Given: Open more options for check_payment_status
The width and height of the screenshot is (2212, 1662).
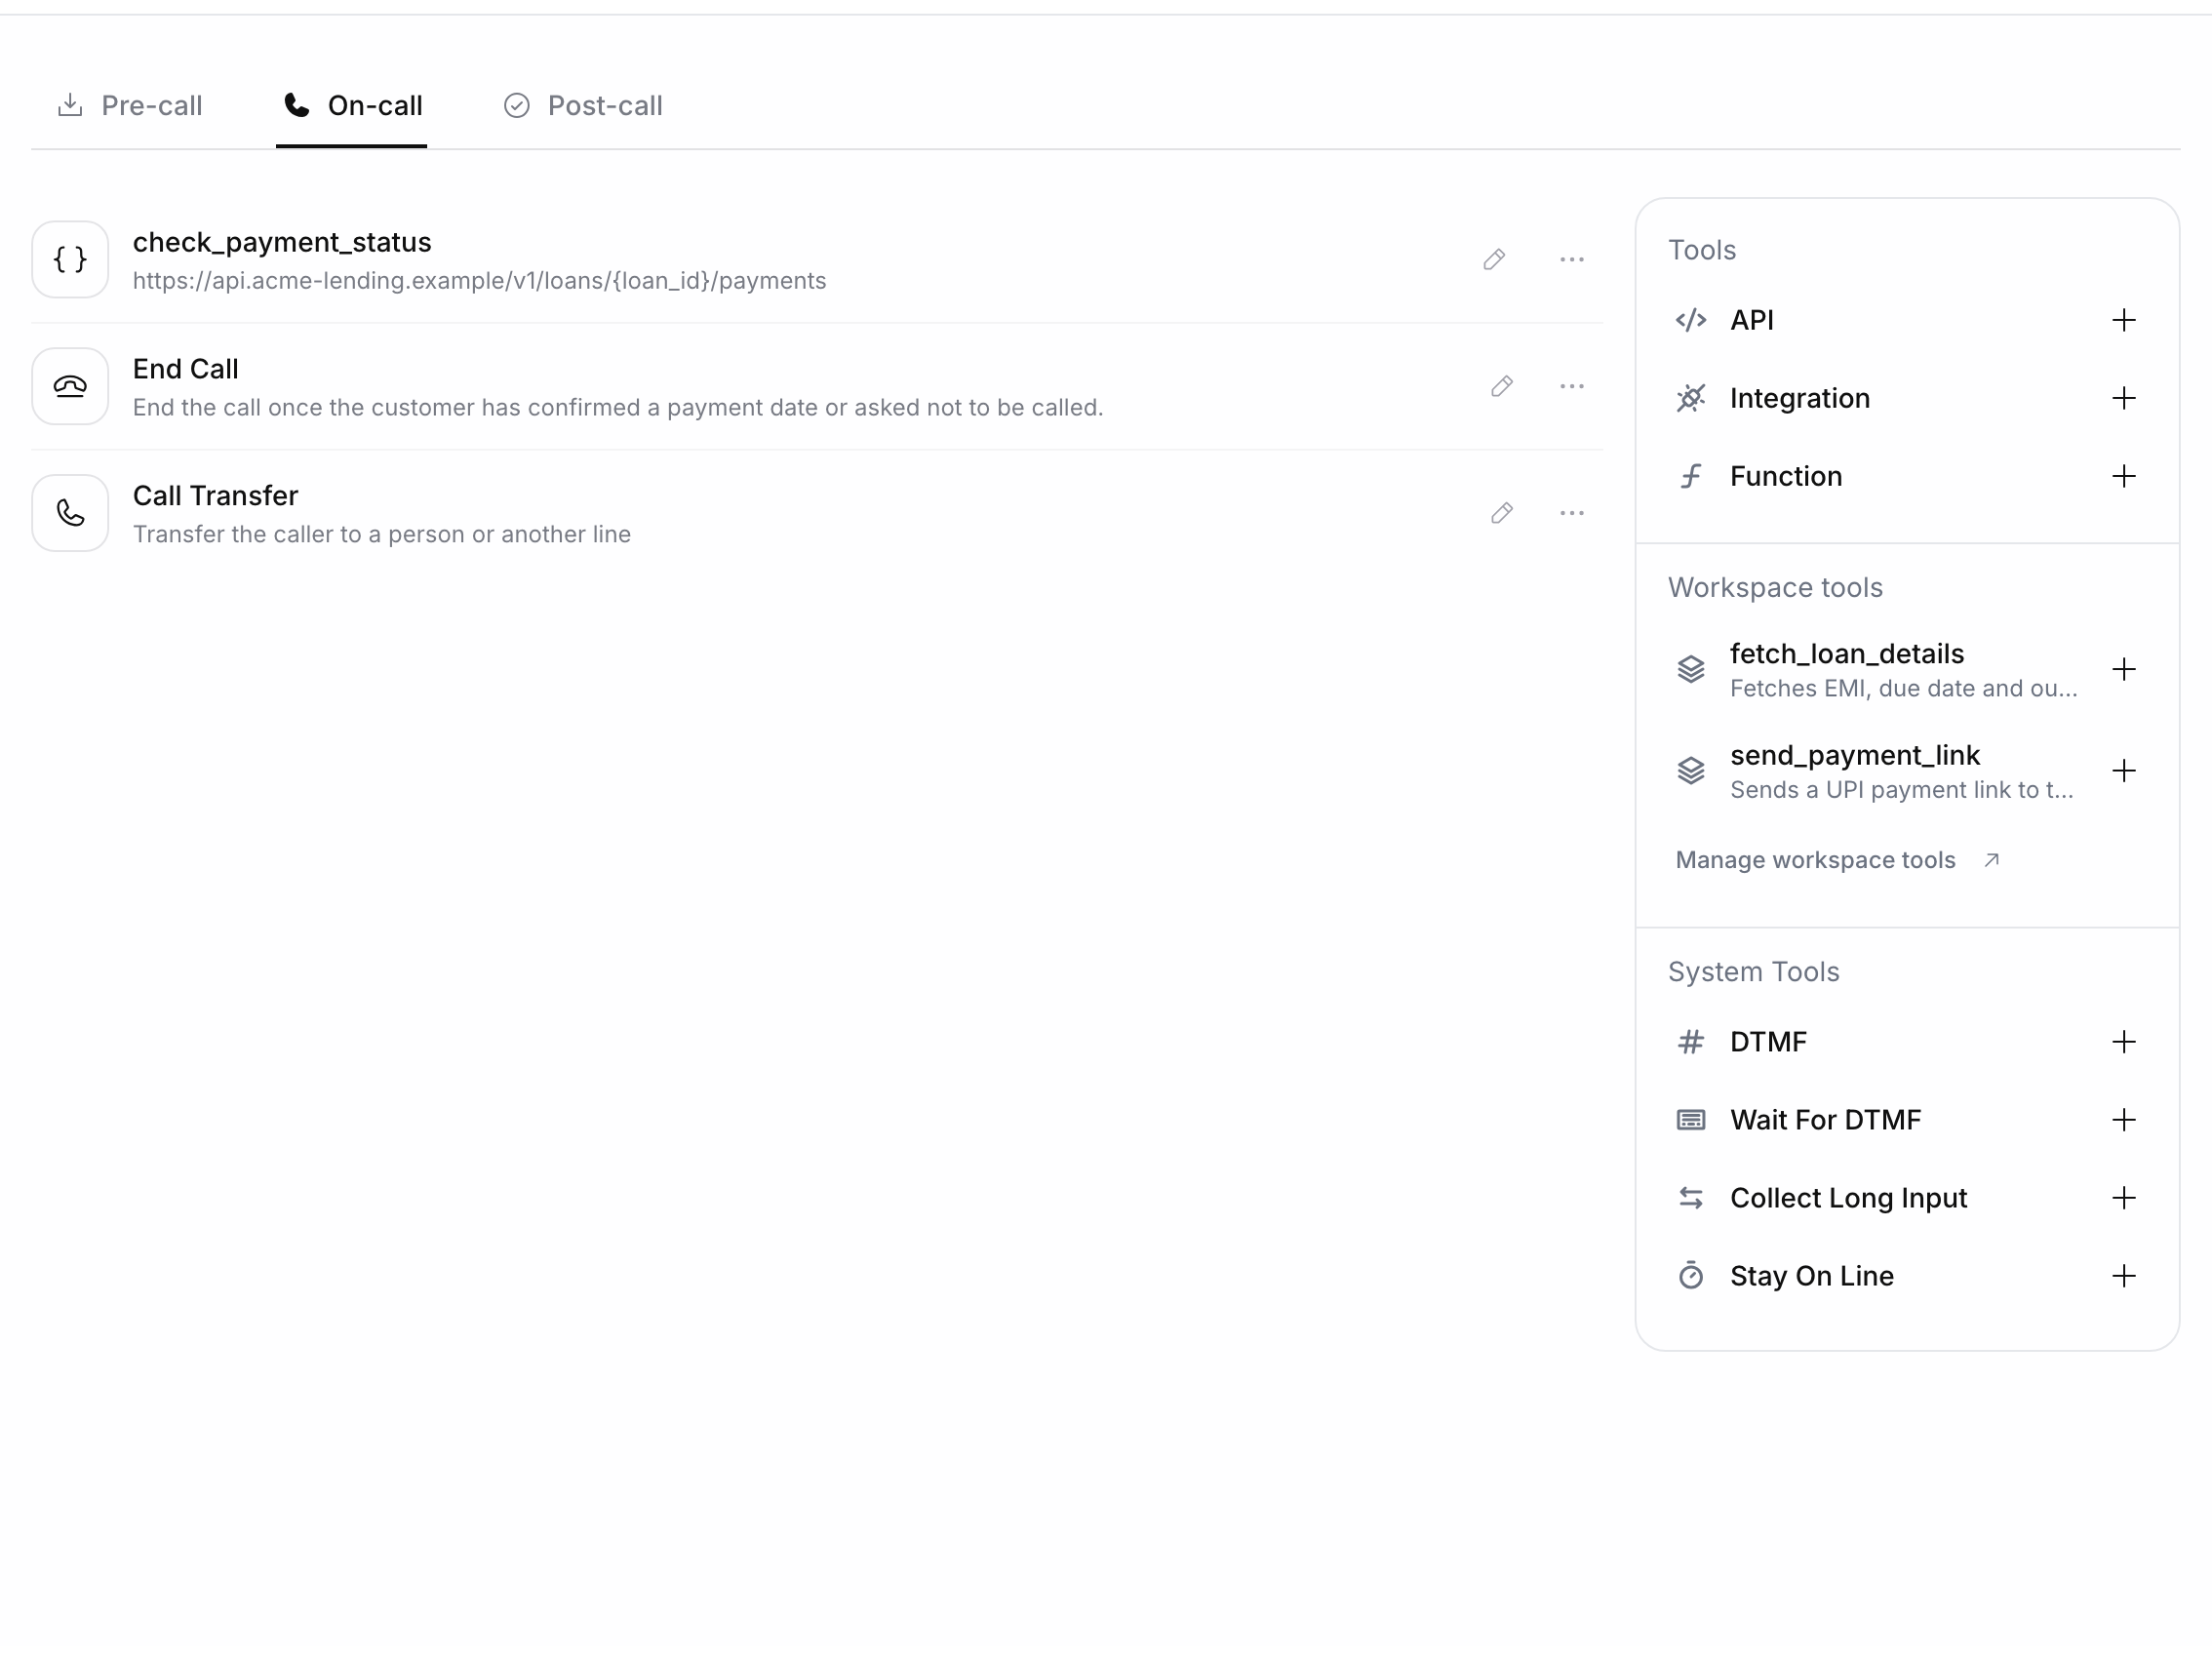Looking at the screenshot, I should [1572, 260].
